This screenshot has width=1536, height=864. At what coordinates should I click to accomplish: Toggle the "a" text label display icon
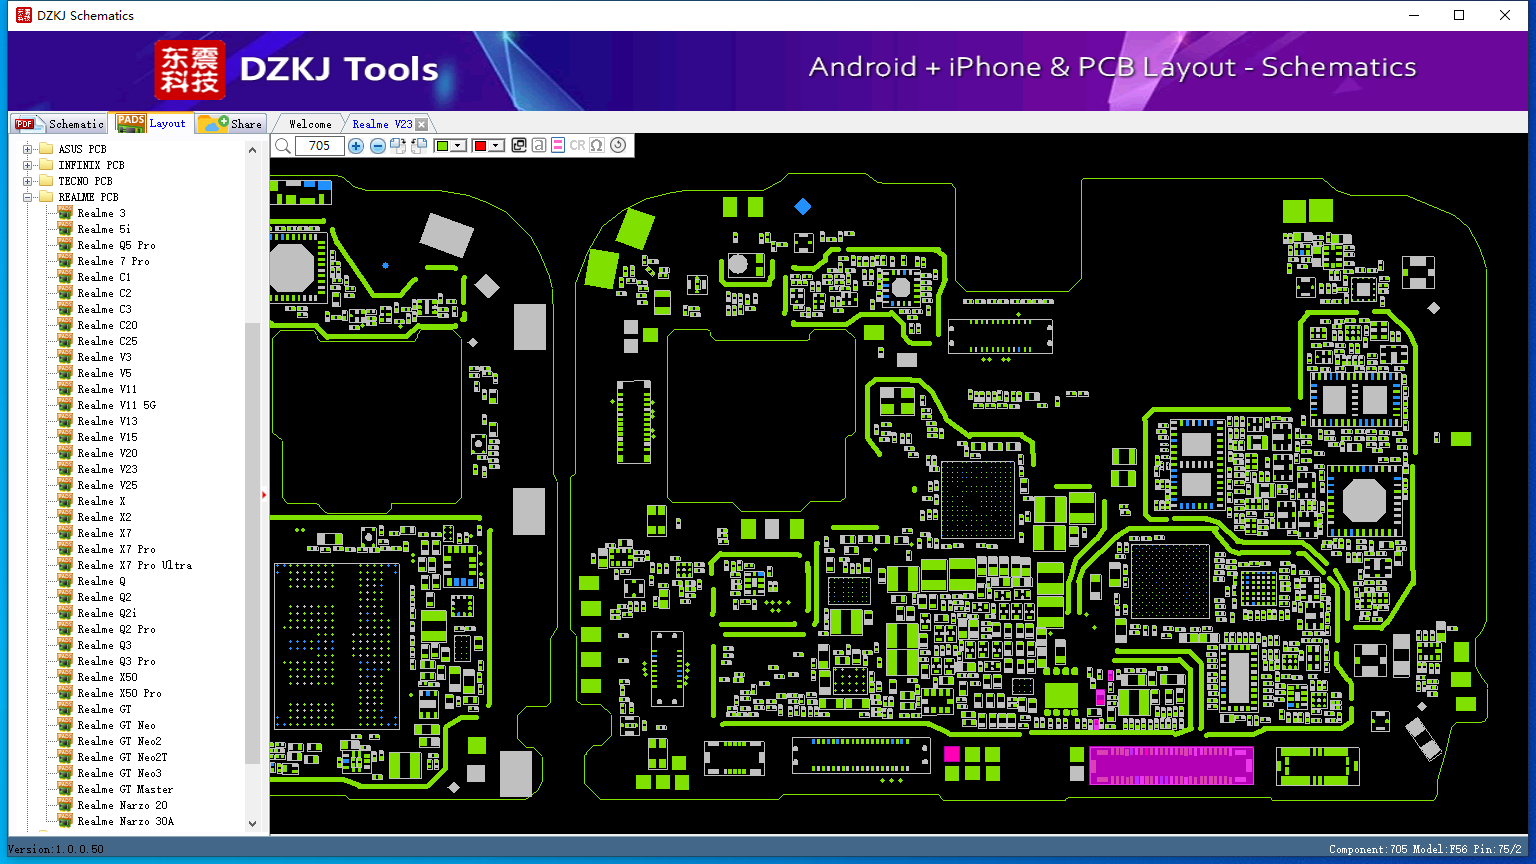[539, 146]
